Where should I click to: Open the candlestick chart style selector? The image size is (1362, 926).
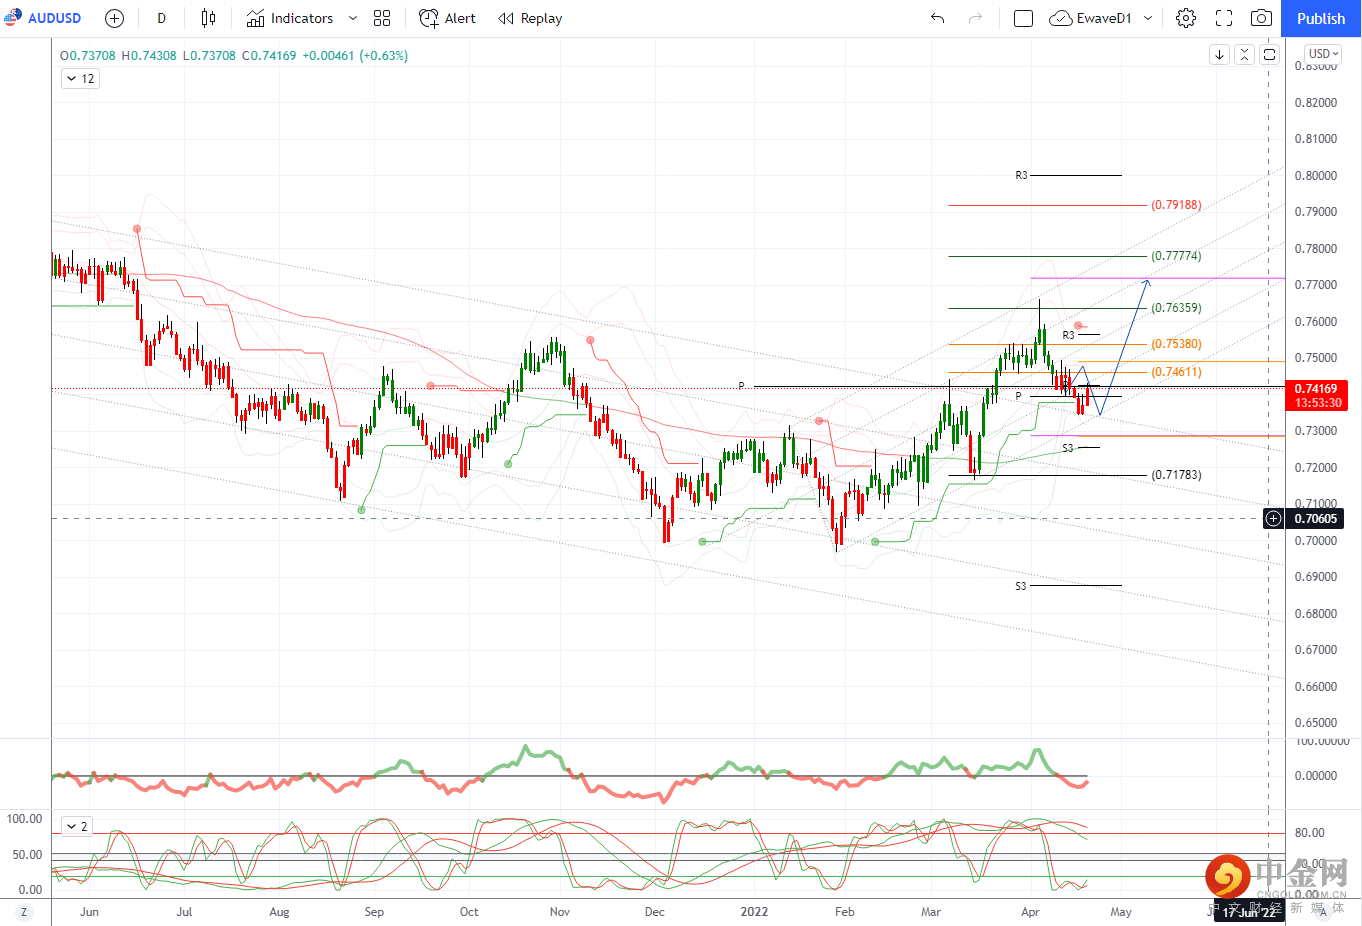pyautogui.click(x=208, y=18)
